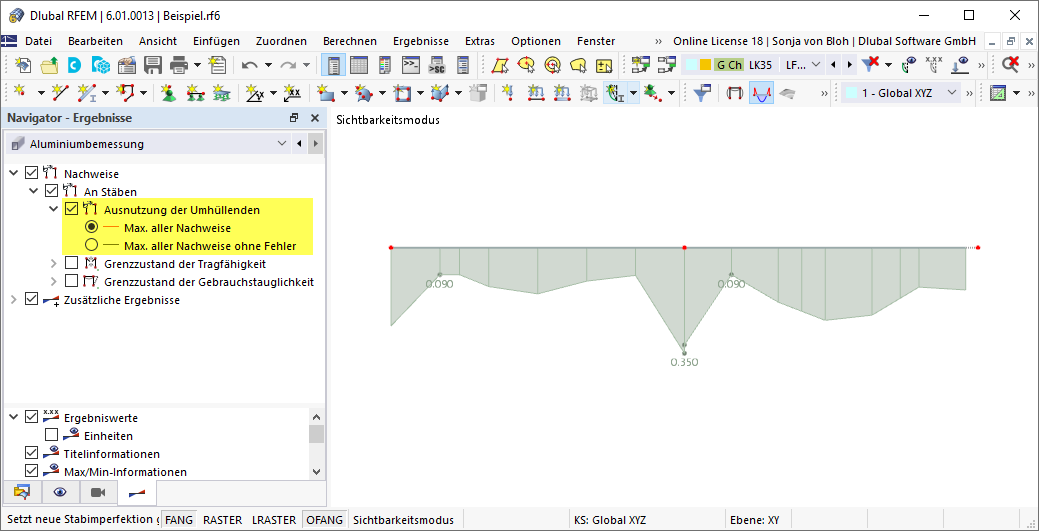1039x531 pixels.
Task: Select Max. aller Nachweise radio button
Action: [x=91, y=227]
